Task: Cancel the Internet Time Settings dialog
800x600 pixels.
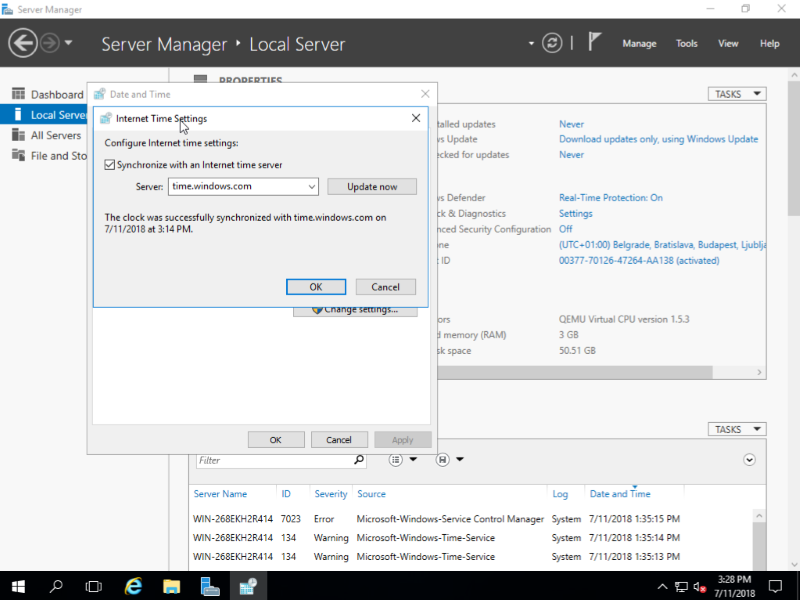Action: [385, 287]
